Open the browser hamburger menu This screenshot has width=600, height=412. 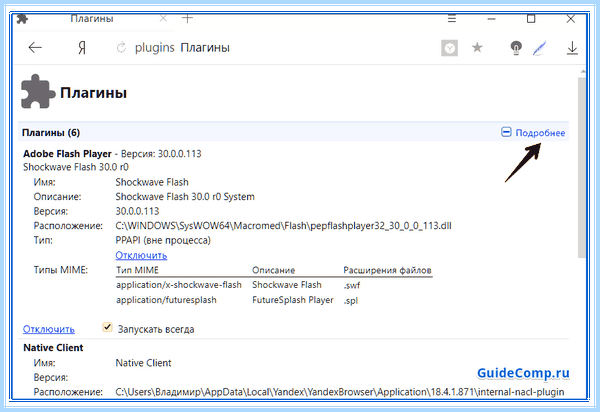point(452,18)
